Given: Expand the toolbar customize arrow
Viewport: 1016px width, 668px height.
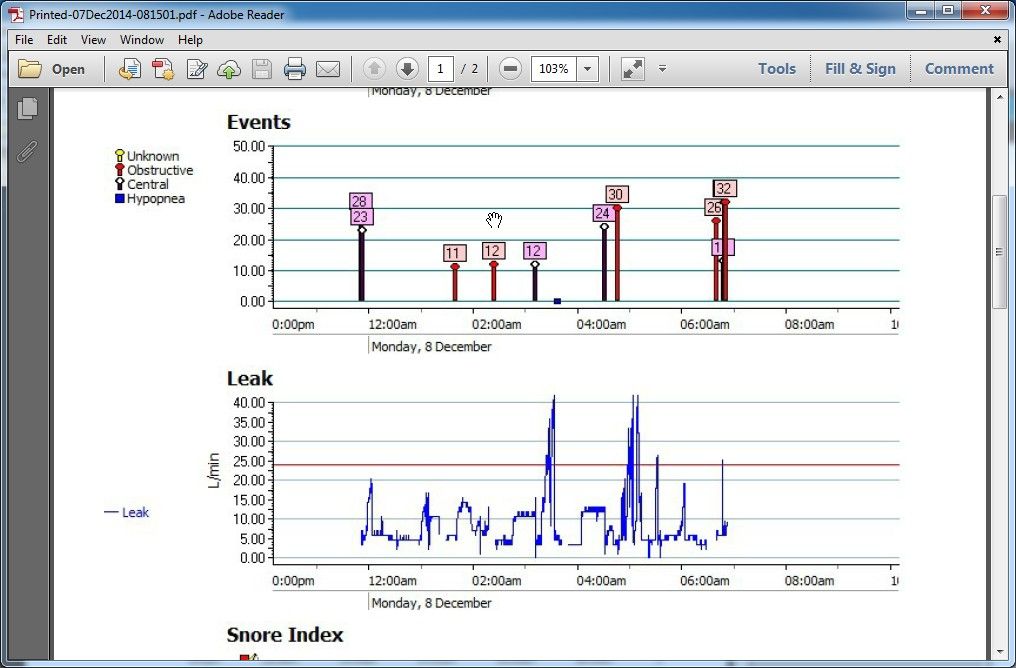Looking at the screenshot, I should click(662, 69).
